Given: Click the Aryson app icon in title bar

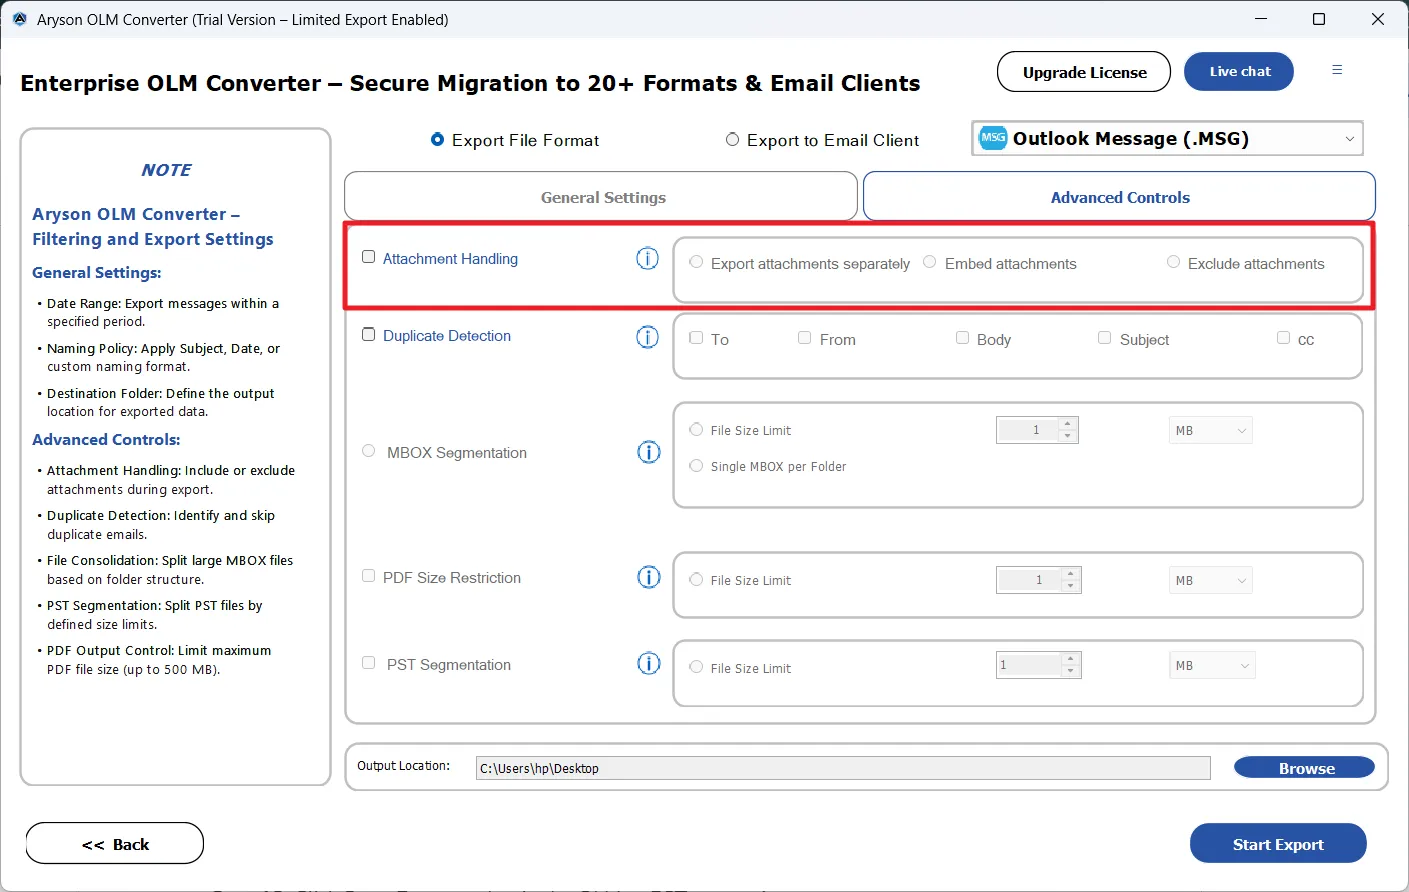Looking at the screenshot, I should 19,19.
